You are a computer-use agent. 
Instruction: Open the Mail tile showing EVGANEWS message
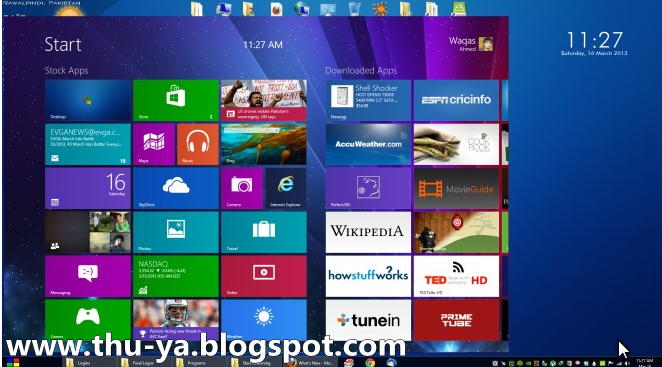pos(88,144)
